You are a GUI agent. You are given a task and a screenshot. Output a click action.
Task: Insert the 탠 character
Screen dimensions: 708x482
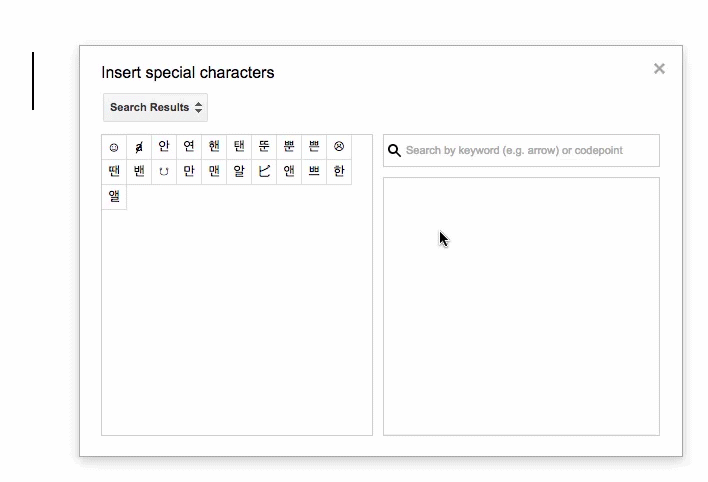point(239,147)
